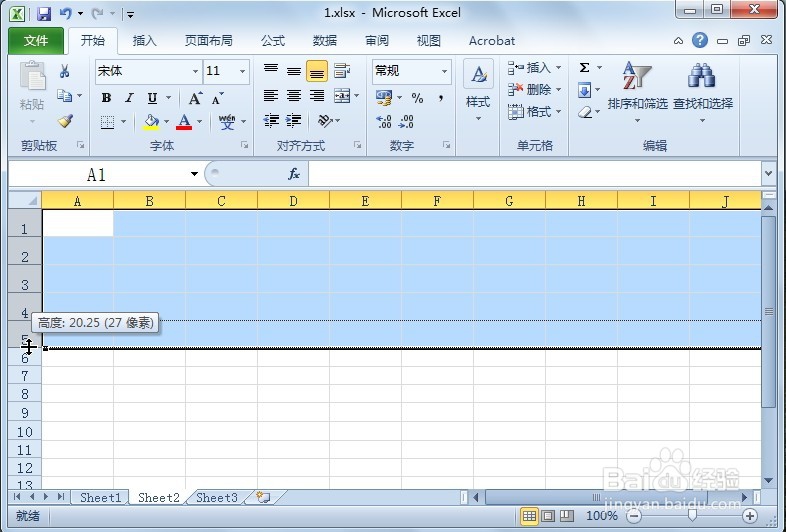
Task: Decrease indent
Action: tap(271, 120)
